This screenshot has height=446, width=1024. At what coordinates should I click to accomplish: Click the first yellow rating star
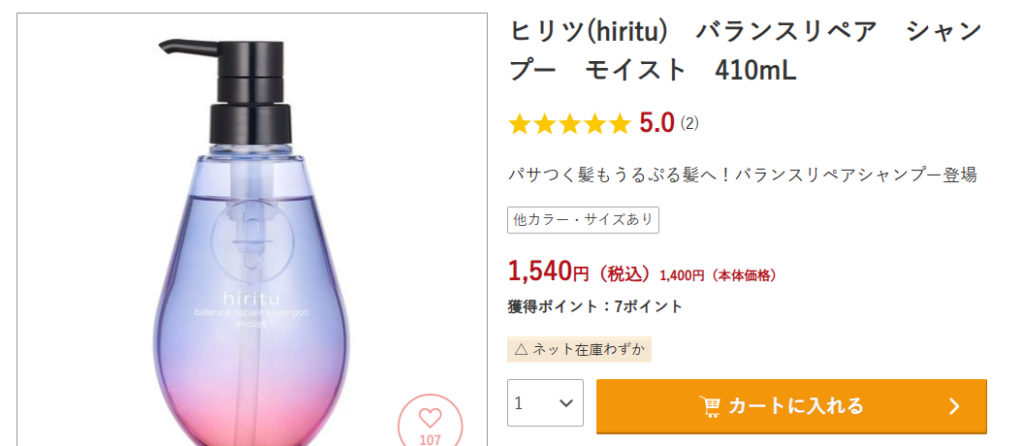coord(519,124)
